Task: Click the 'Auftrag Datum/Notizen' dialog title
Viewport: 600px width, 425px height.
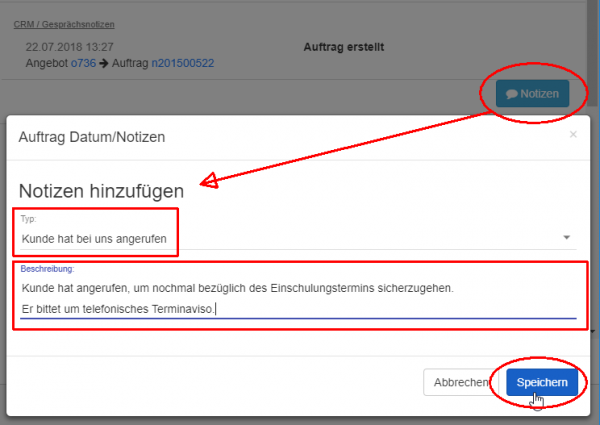Action: point(92,137)
